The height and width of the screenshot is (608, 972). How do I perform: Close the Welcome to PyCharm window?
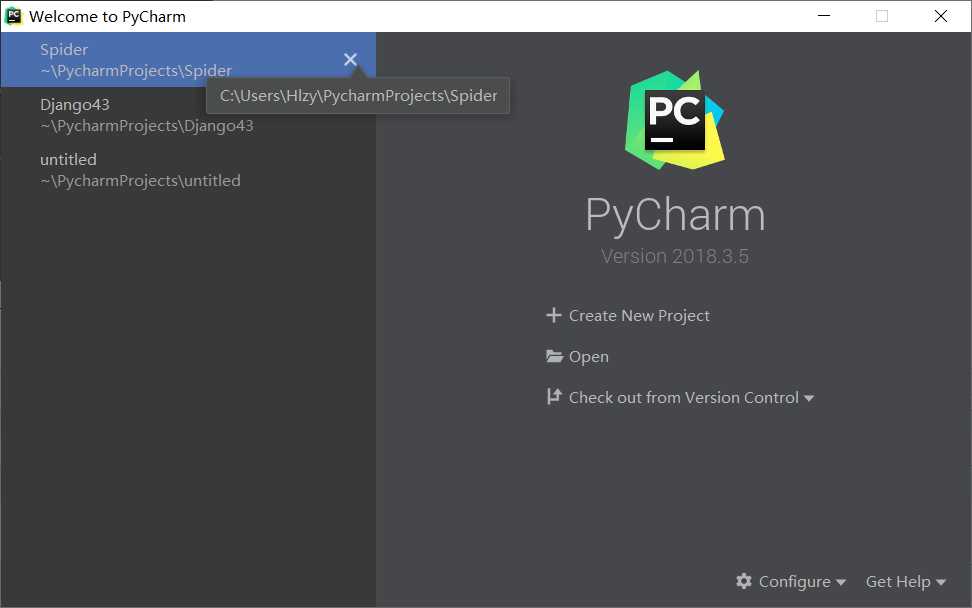(940, 16)
